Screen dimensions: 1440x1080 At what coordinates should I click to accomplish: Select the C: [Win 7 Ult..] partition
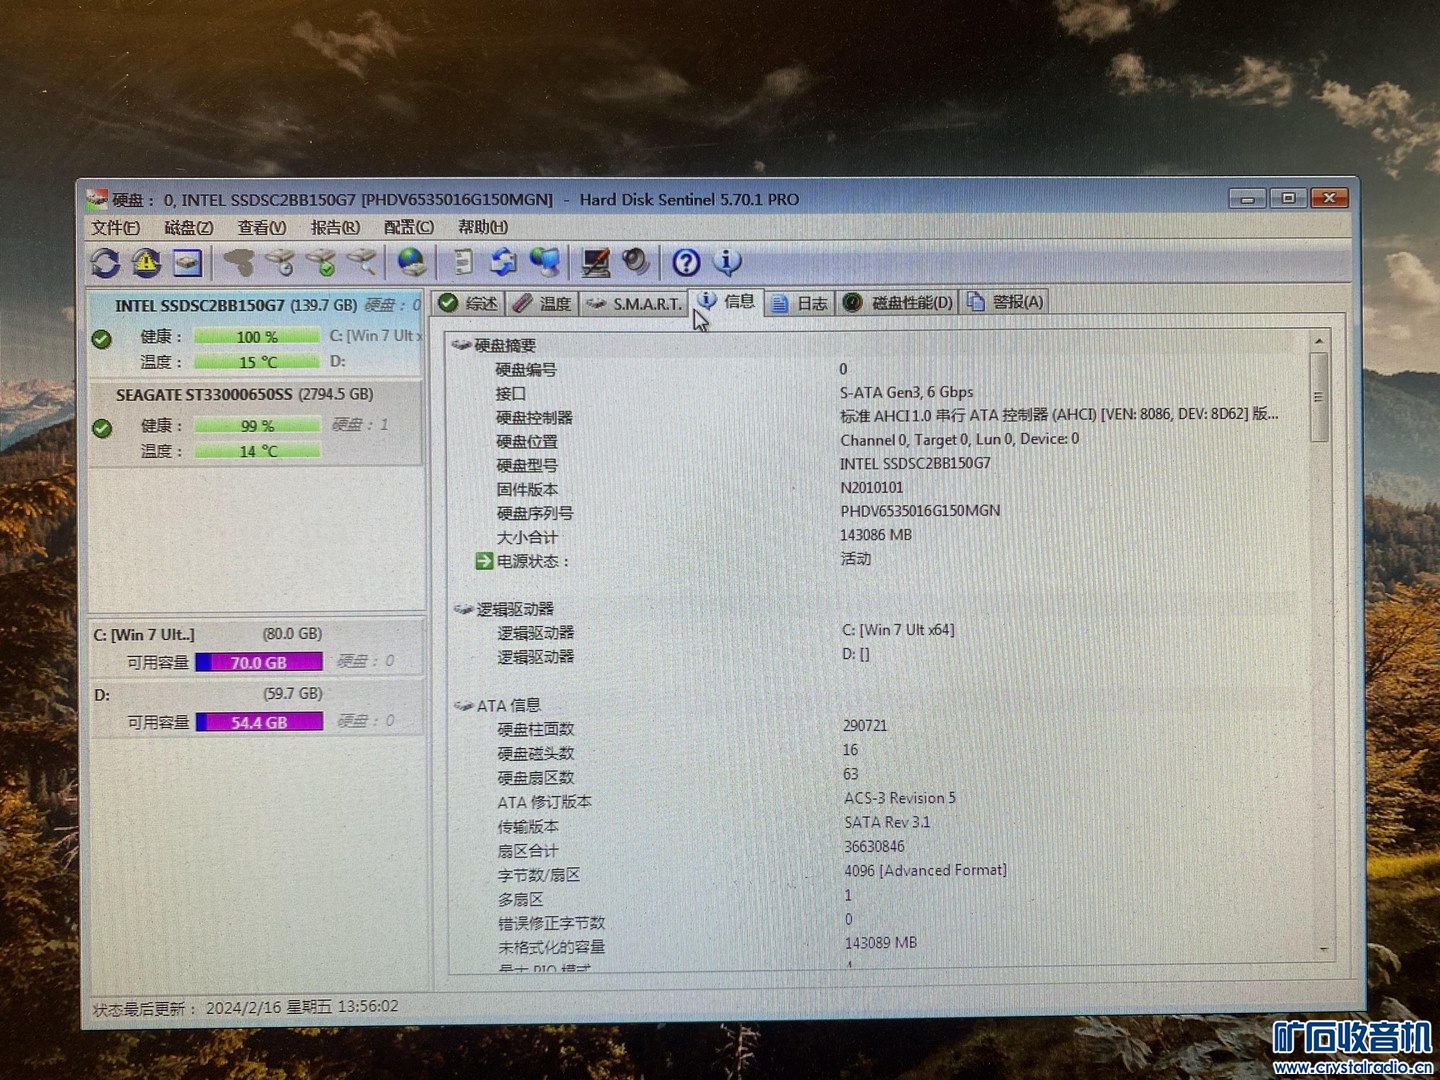pyautogui.click(x=256, y=647)
